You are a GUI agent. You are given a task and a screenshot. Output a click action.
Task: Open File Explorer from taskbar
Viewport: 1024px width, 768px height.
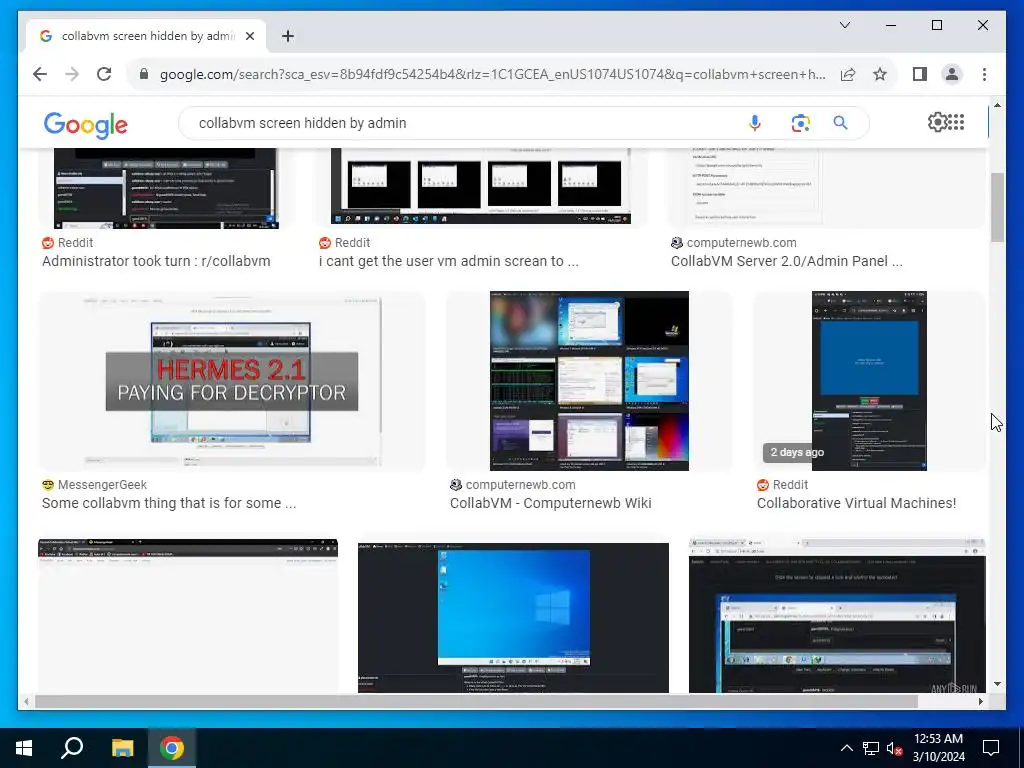click(122, 748)
